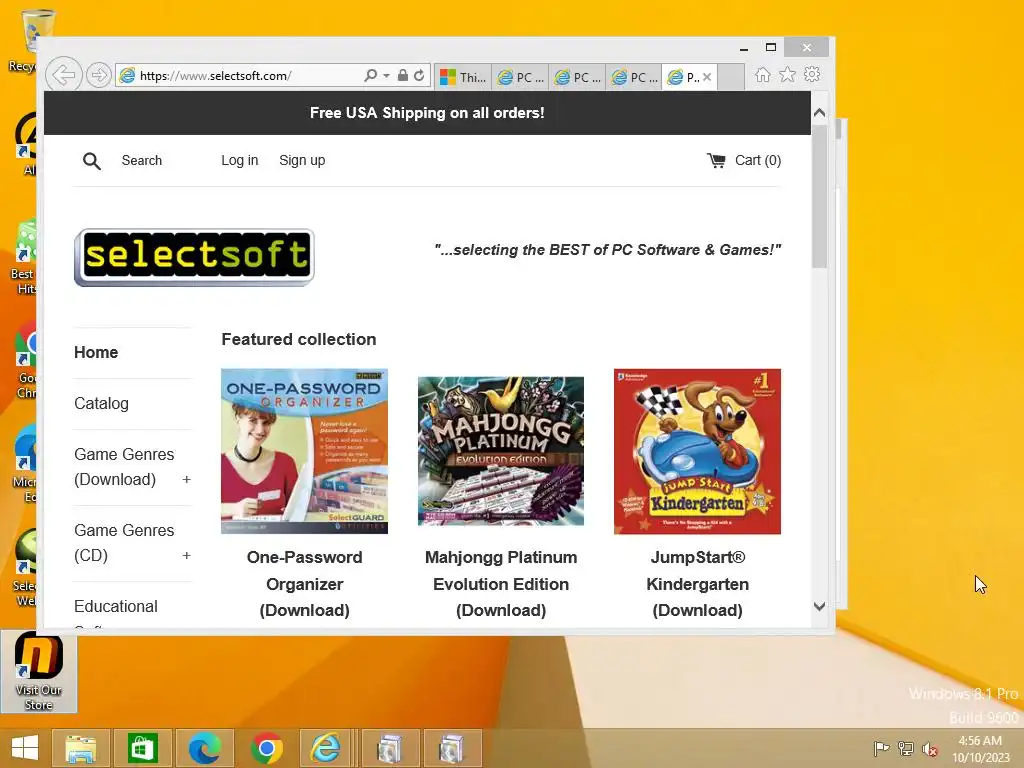Open Mahjongg Platinum Evolution Edition title link

tap(501, 584)
